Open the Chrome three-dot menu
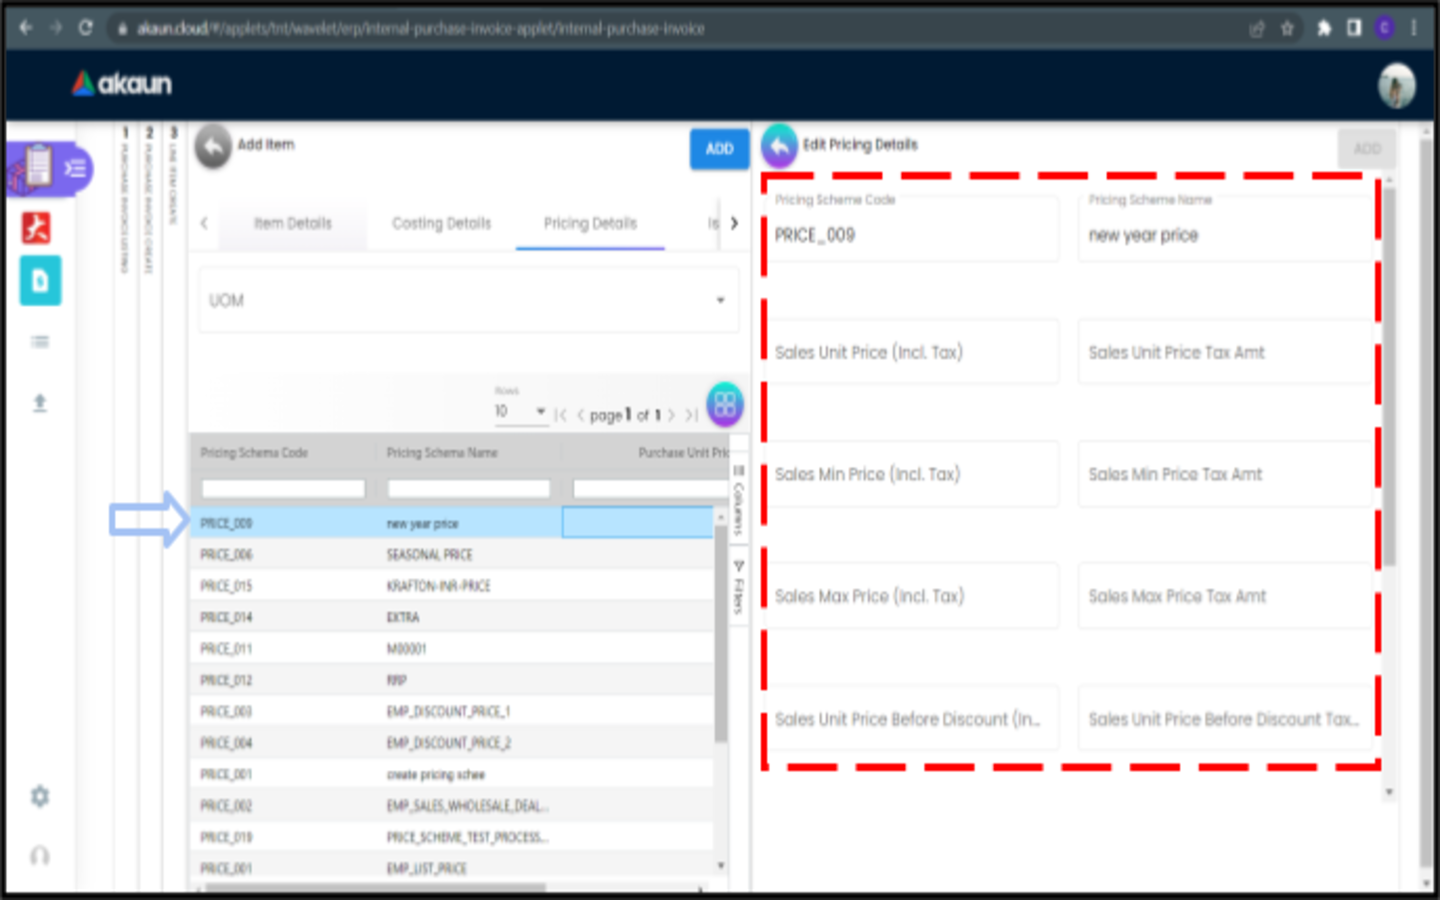Screen dimensions: 1440x900 tap(1414, 28)
